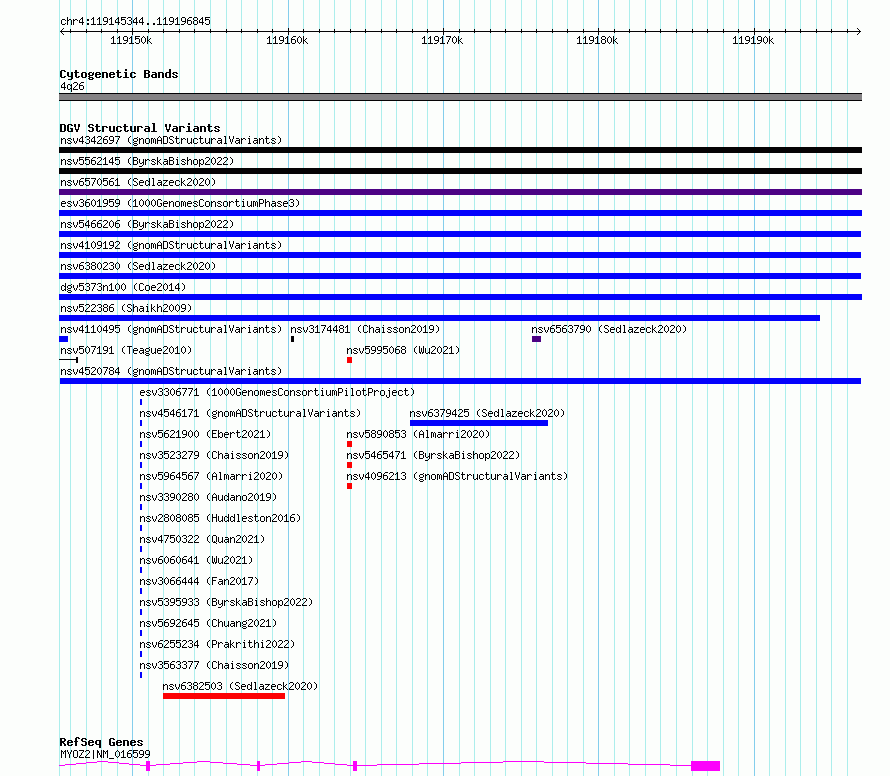Click the nsv4342697 gnomAD variant label

(x=171, y=140)
